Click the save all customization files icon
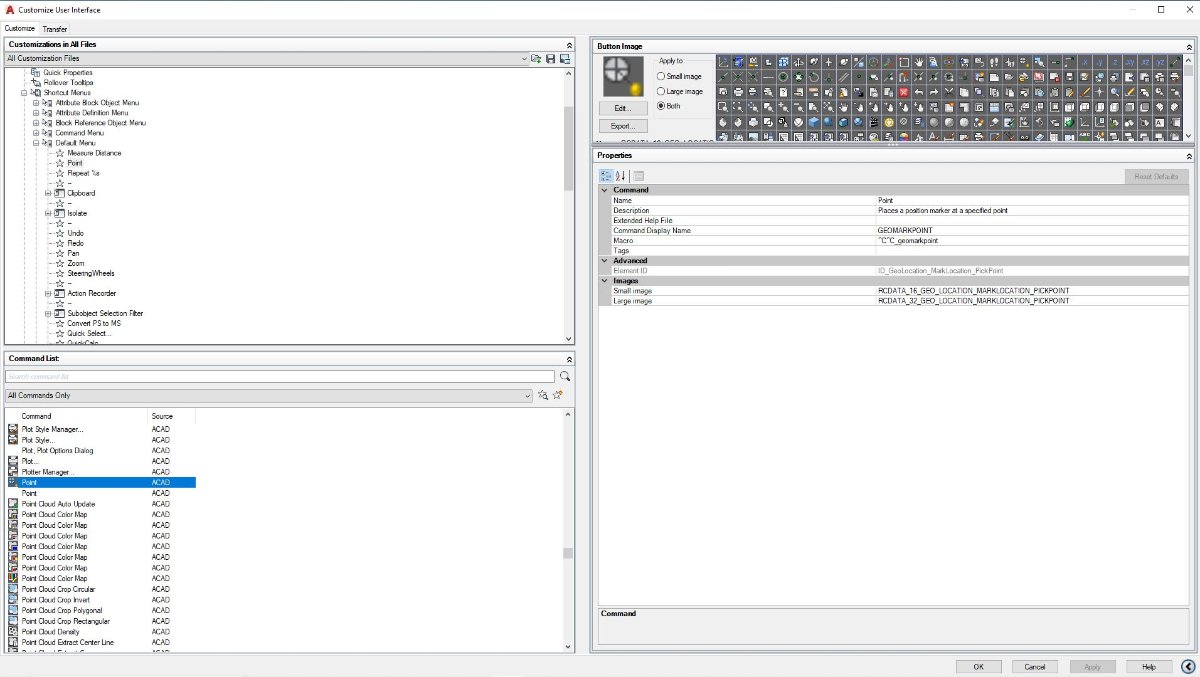1200x677 pixels. click(x=565, y=59)
